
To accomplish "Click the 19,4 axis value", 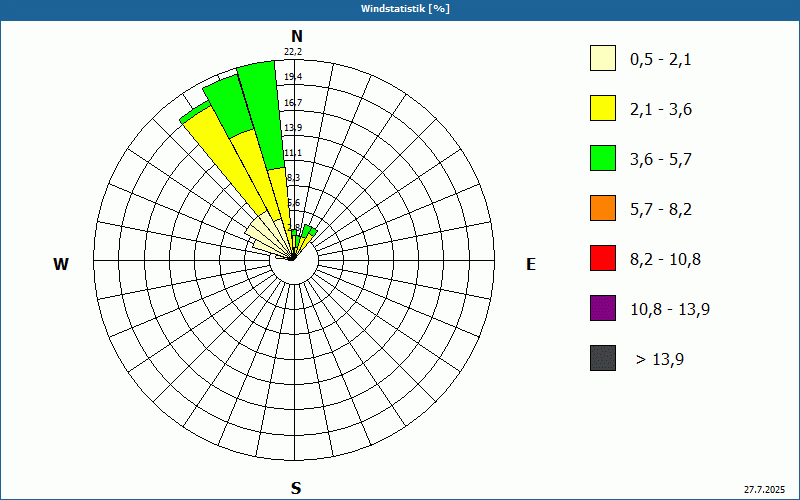I will 293,77.
